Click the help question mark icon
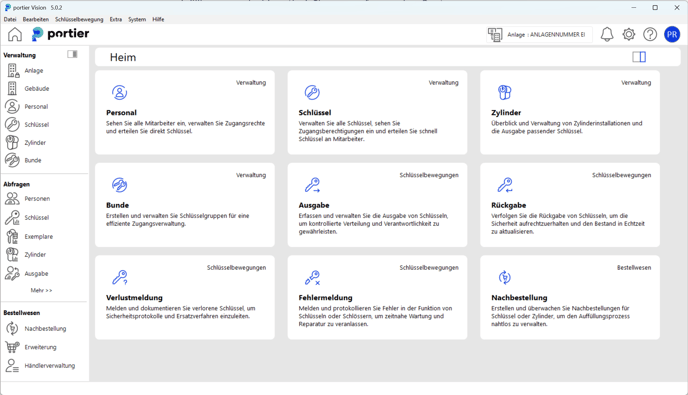 [x=650, y=34]
